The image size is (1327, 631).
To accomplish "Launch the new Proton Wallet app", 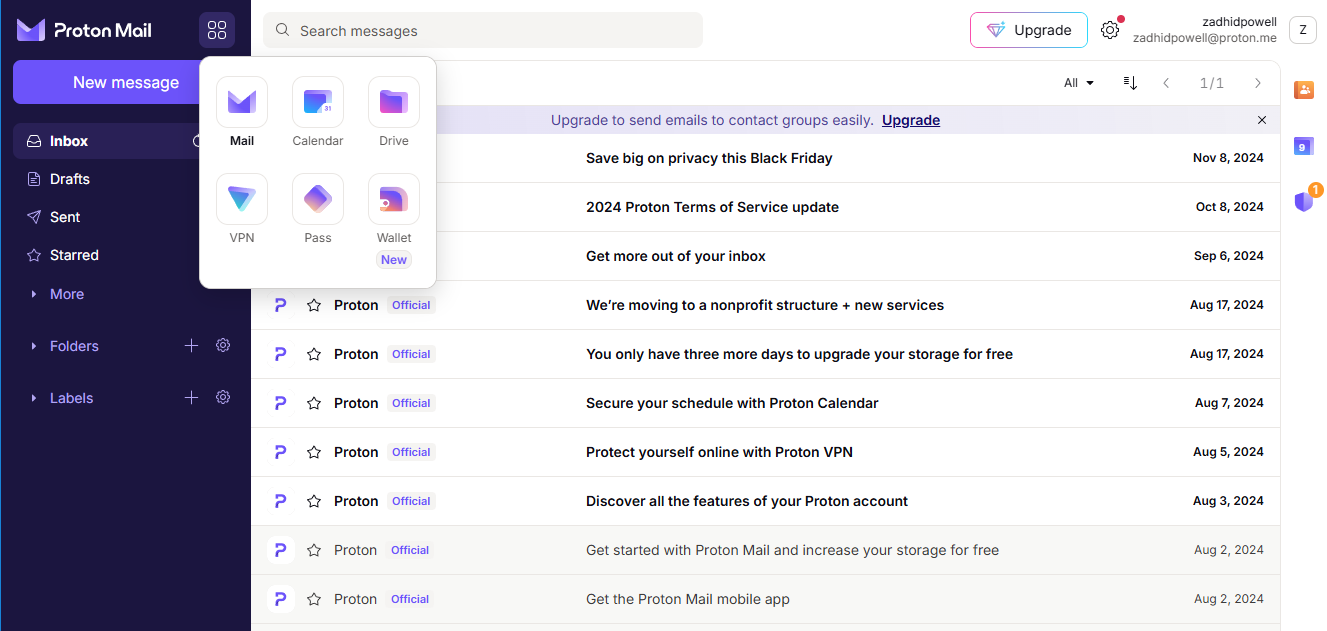I will click(393, 209).
